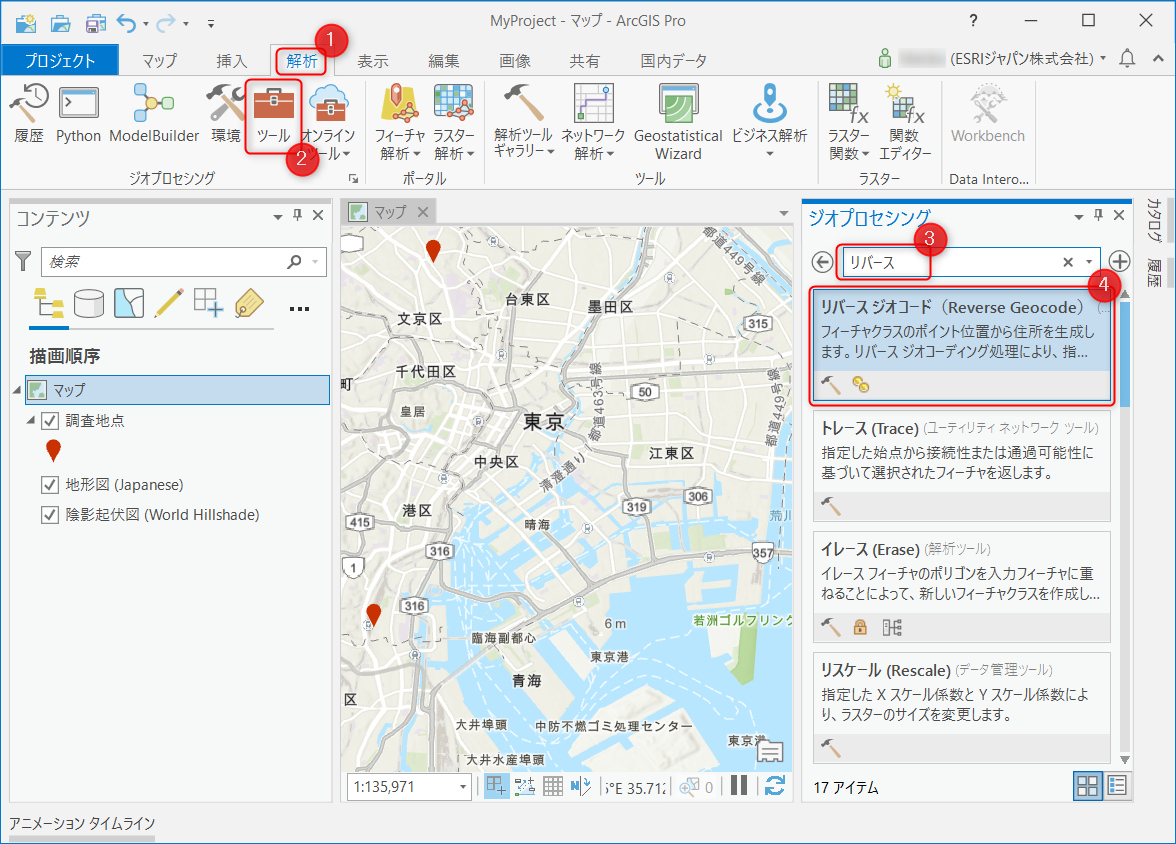Uncheck the 調査地点 layer visibility
This screenshot has width=1176, height=844.
coord(50,421)
